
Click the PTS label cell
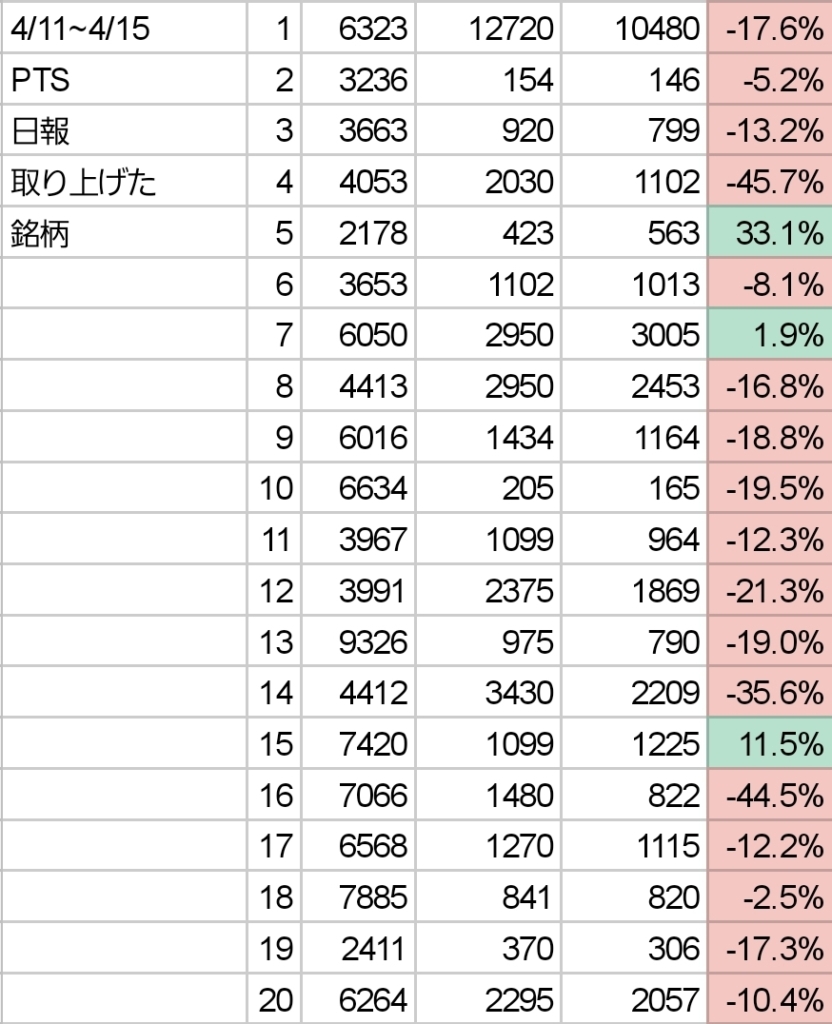(124, 79)
